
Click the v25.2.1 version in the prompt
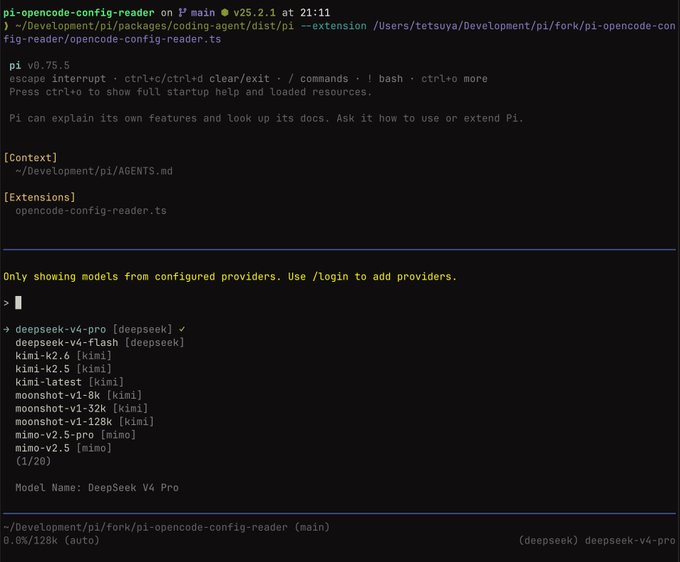click(x=254, y=13)
